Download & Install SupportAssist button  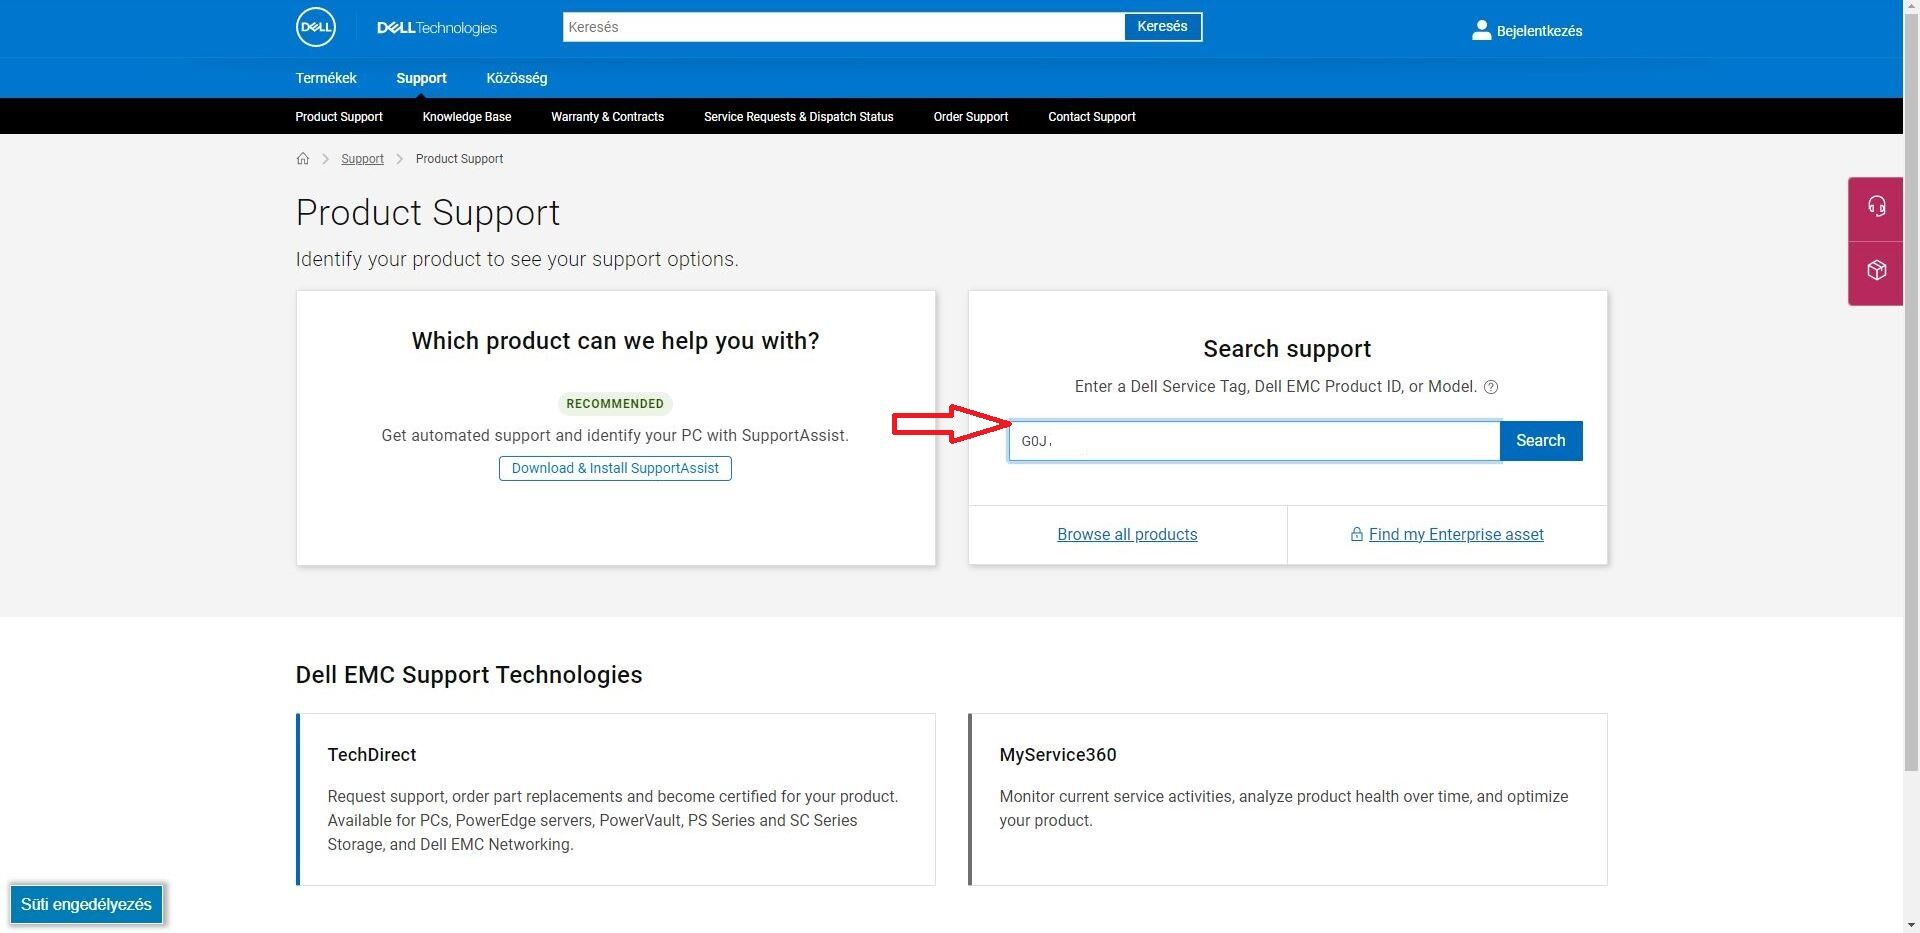615,468
